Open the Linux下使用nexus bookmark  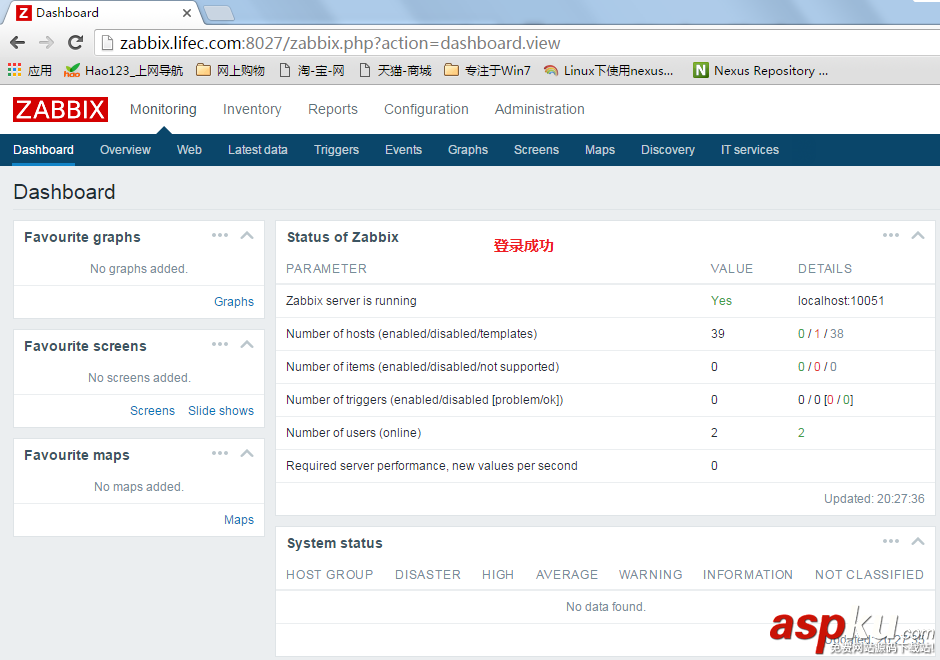click(x=608, y=71)
